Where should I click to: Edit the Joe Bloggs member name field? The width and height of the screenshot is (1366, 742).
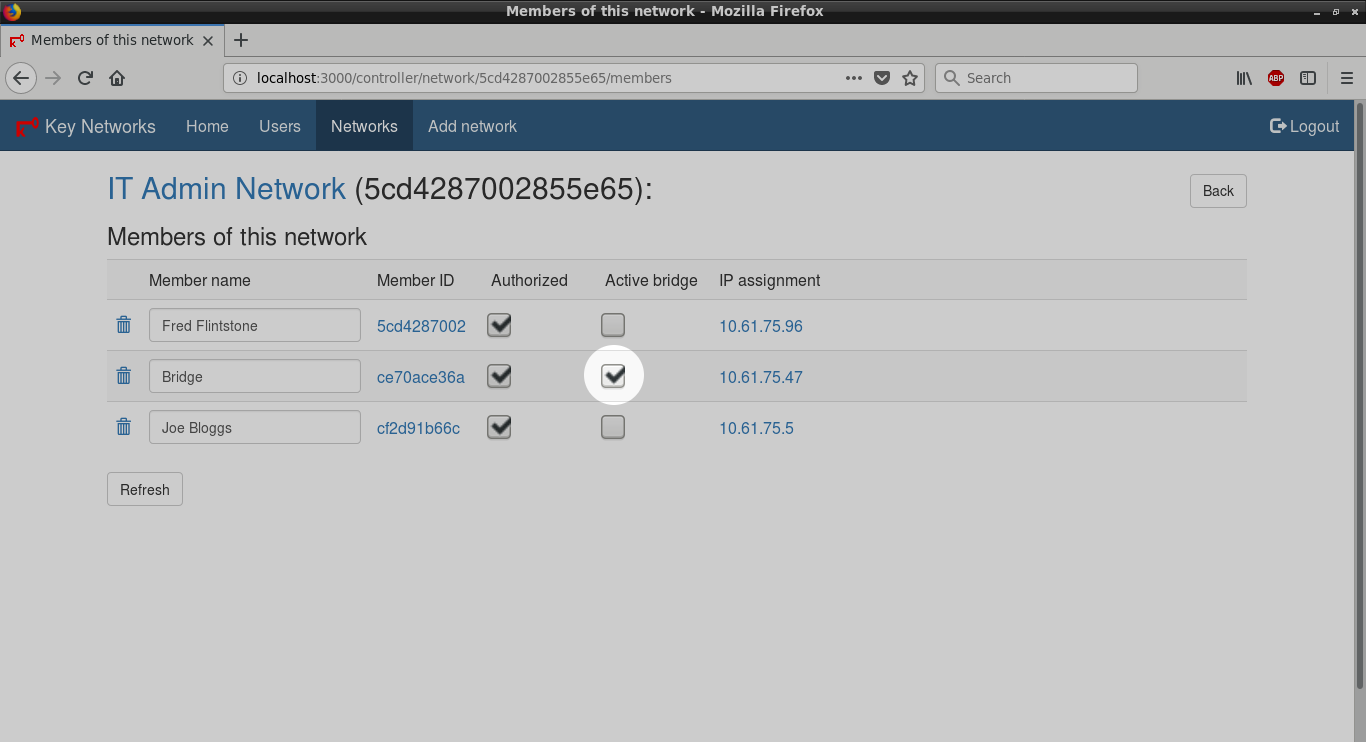254,427
